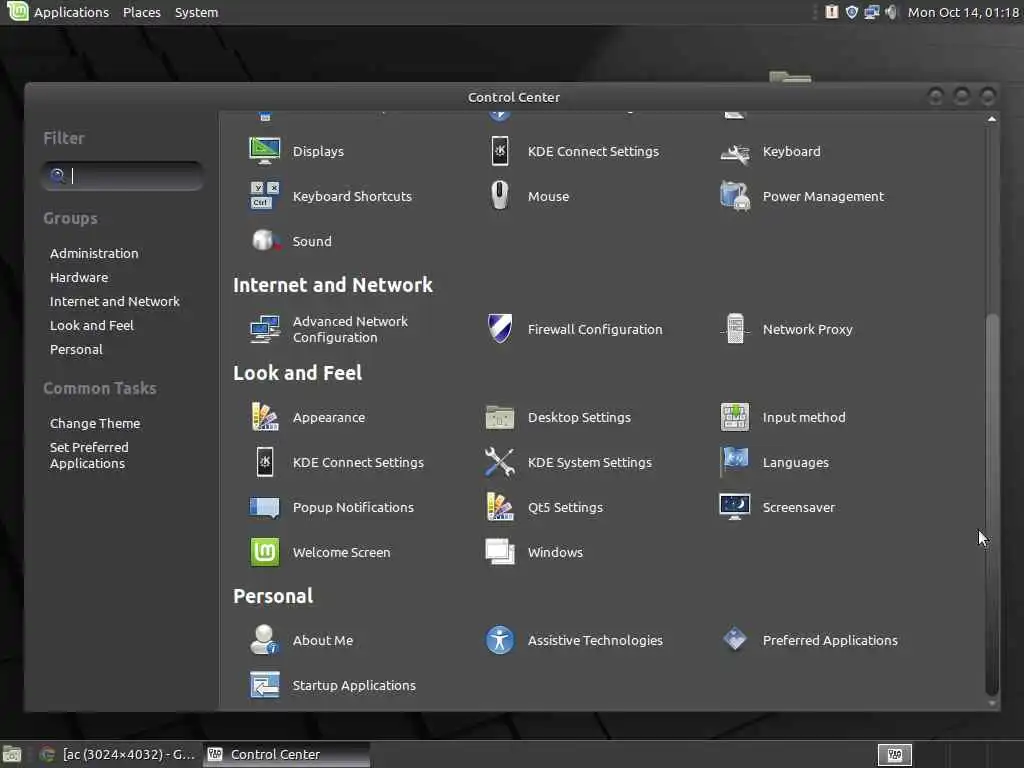
Task: Click the network icon in system tray
Action: tap(871, 12)
